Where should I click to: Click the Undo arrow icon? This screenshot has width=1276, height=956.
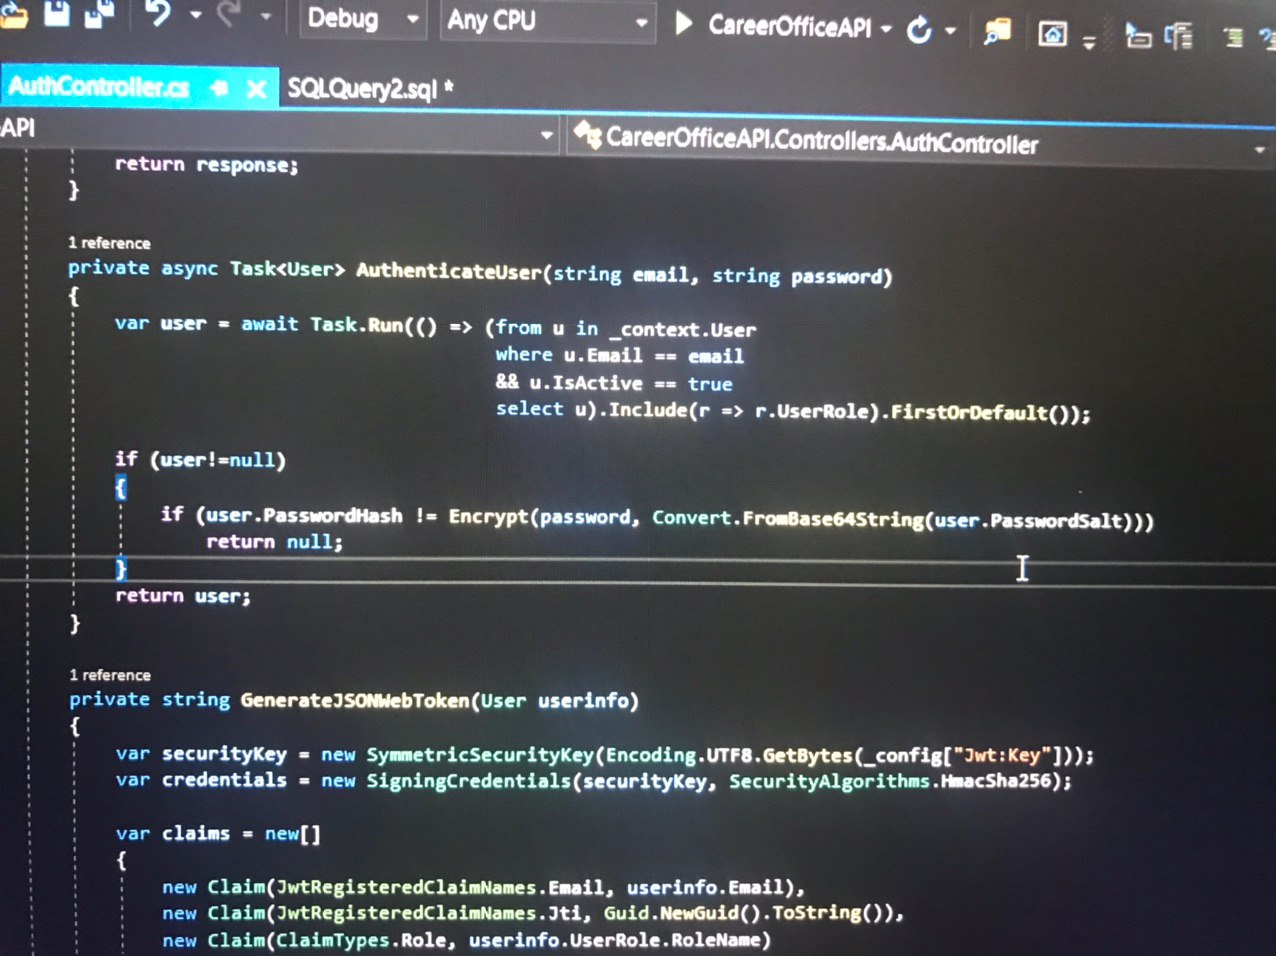pyautogui.click(x=159, y=13)
